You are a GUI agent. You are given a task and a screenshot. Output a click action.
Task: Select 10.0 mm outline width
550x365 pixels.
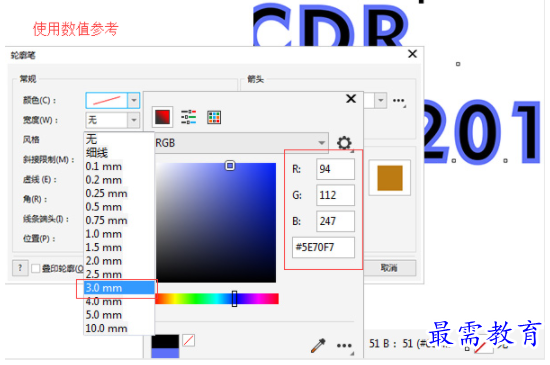pyautogui.click(x=119, y=329)
